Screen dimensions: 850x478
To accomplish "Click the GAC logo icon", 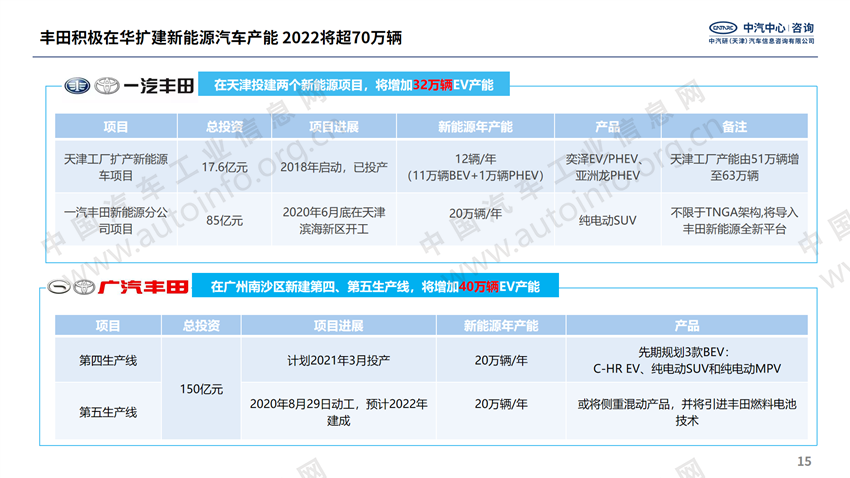I will [59, 287].
